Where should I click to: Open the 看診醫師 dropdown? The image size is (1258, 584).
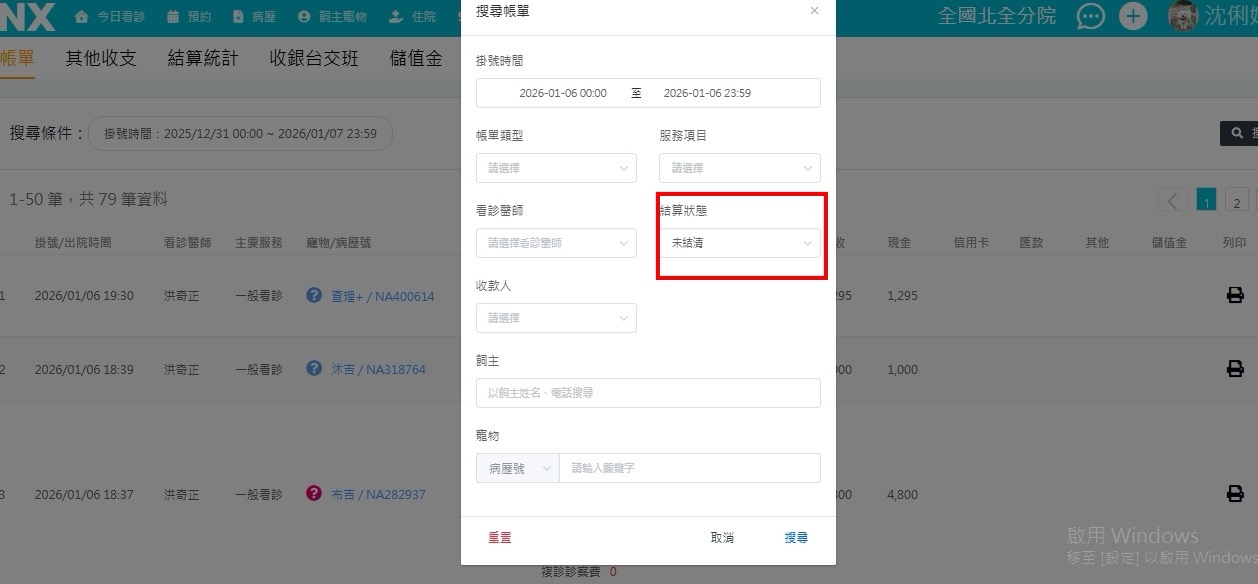coord(556,243)
